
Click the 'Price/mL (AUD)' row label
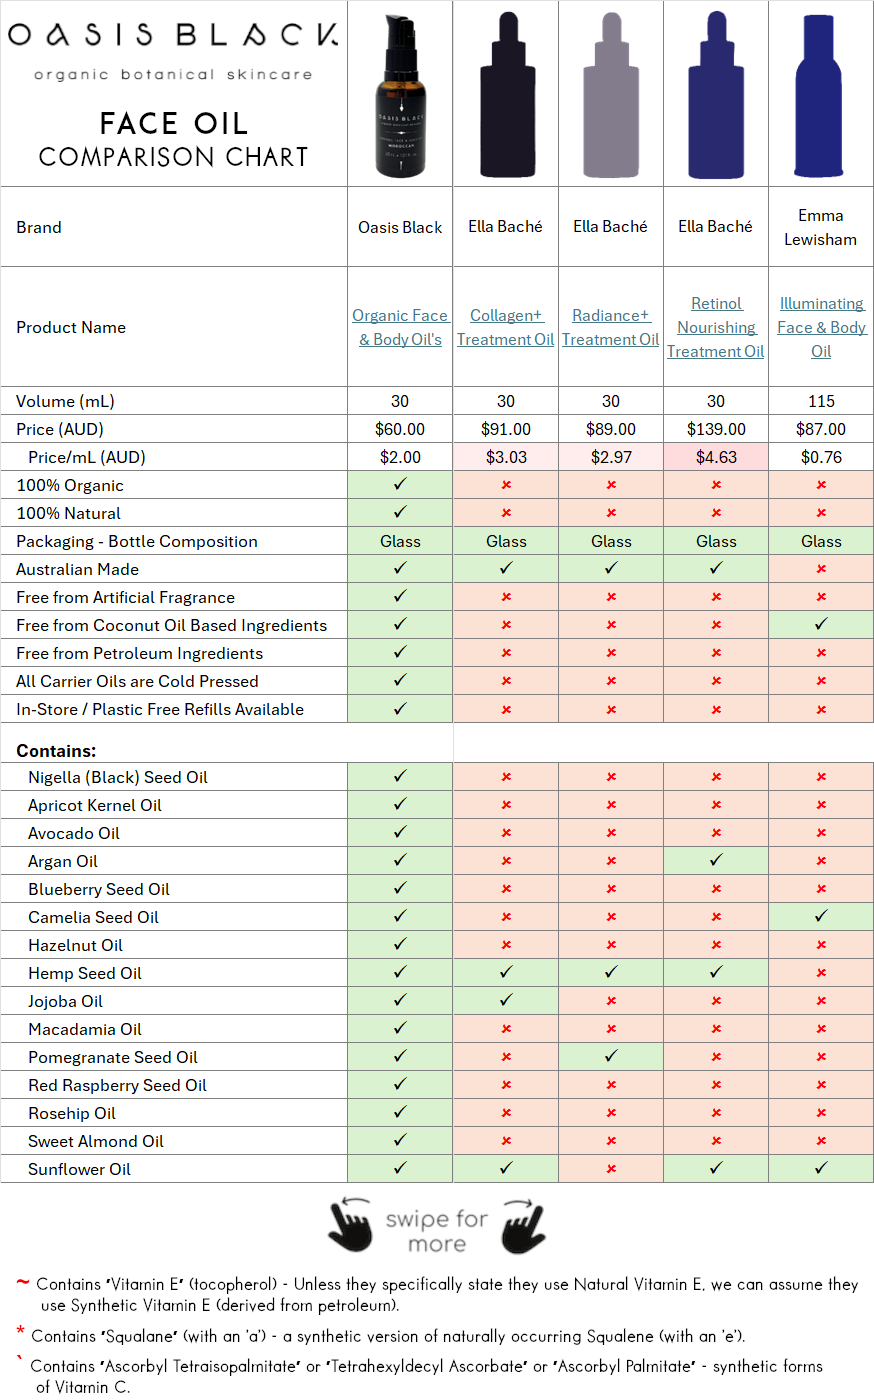click(x=87, y=457)
